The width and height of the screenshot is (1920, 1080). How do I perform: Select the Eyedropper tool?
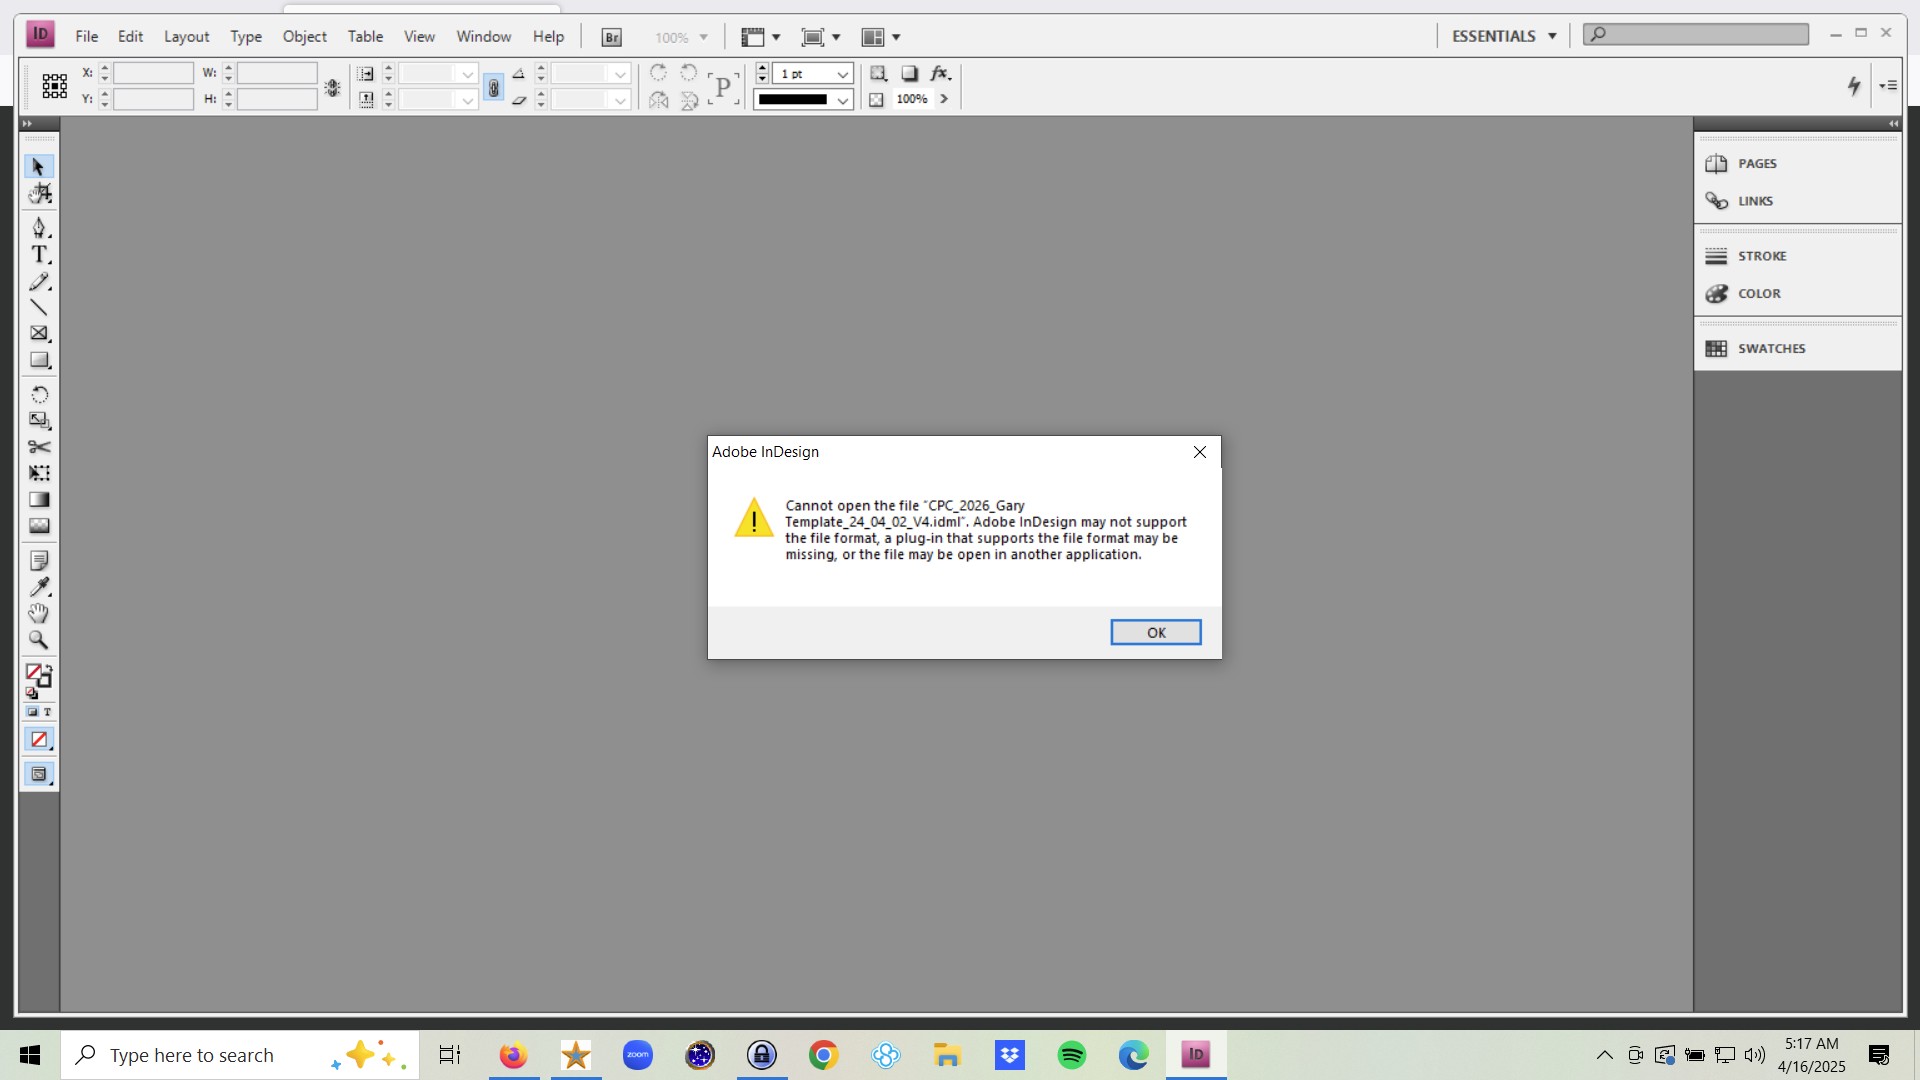click(x=39, y=587)
